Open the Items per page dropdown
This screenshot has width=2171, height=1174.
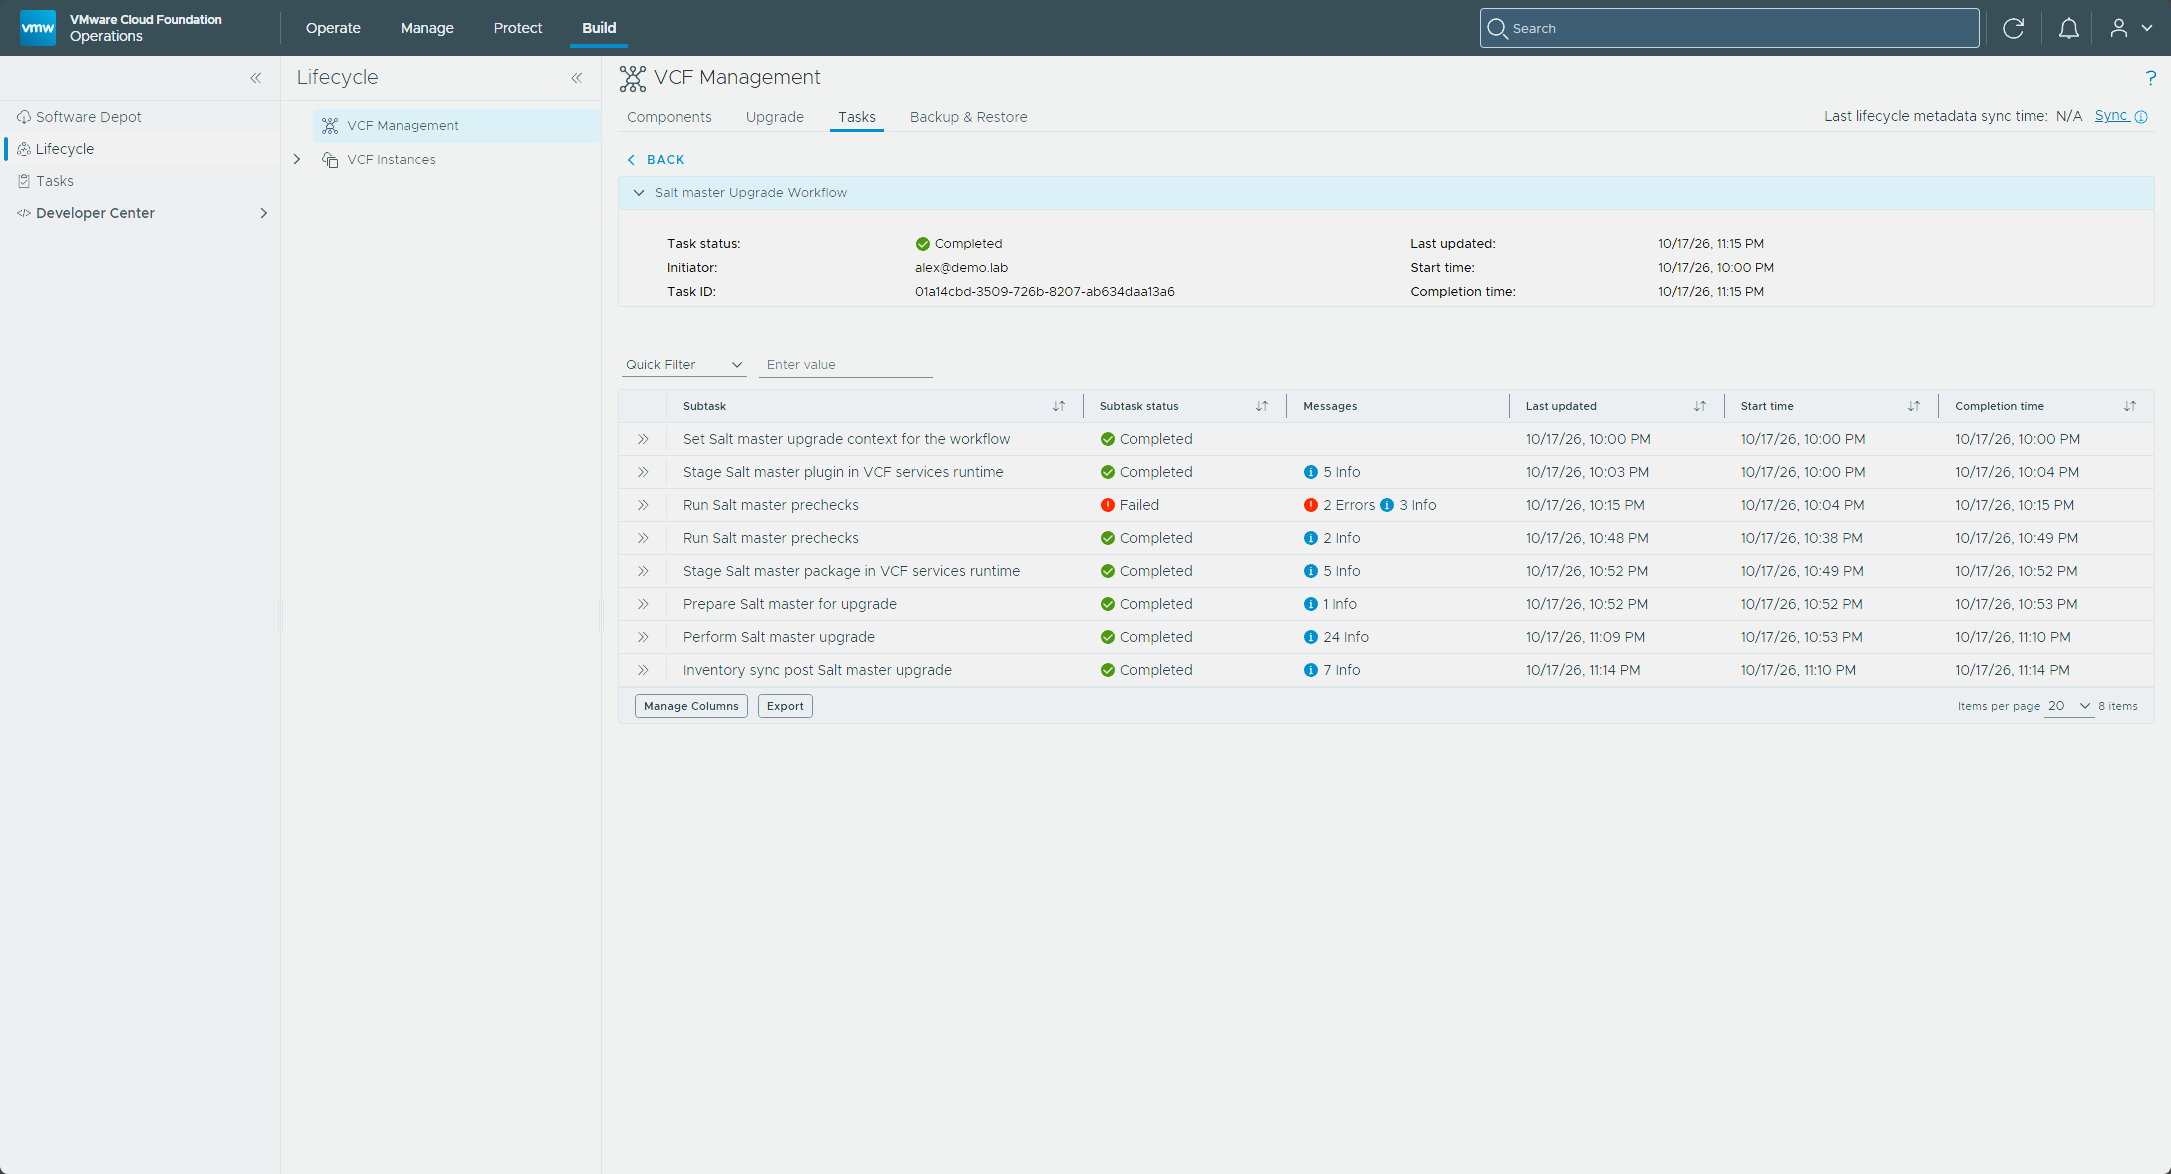tap(2069, 706)
